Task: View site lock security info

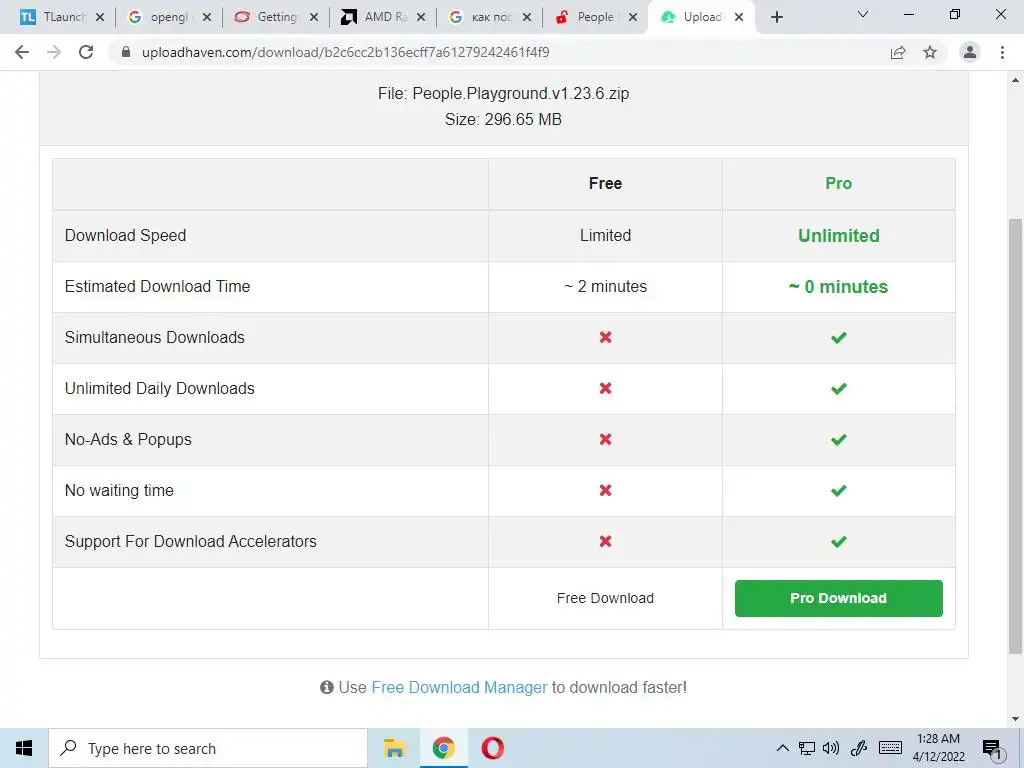Action: tap(126, 52)
